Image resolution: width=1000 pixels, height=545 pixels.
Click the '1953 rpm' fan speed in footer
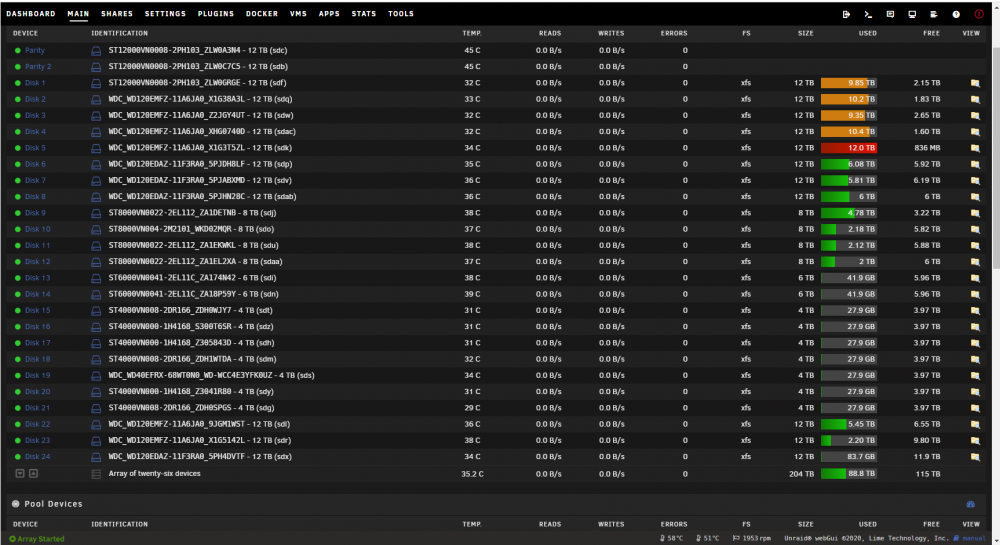[x=755, y=539]
